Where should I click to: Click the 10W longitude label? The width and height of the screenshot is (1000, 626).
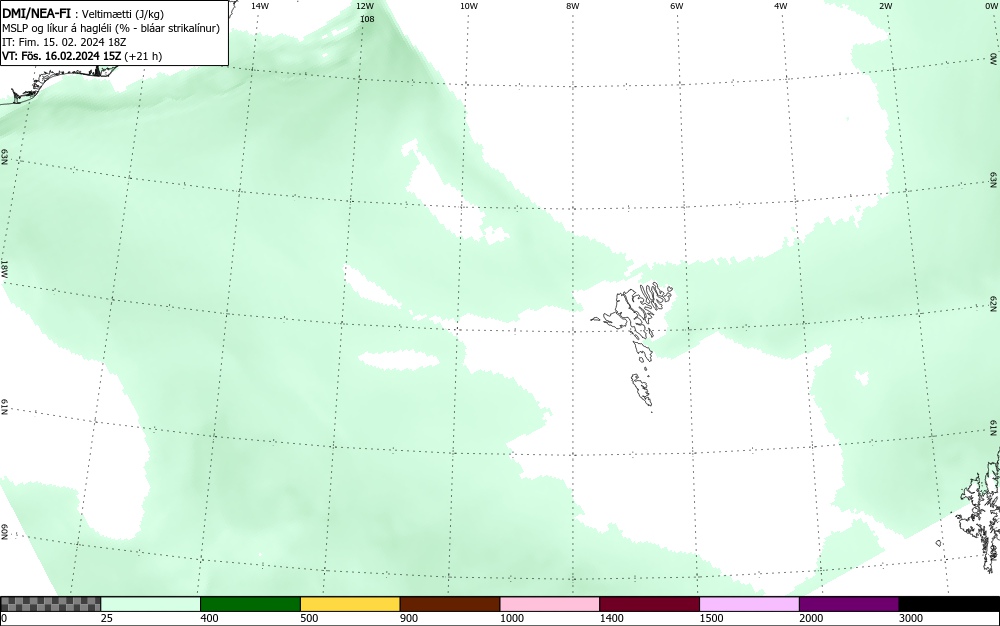(469, 6)
